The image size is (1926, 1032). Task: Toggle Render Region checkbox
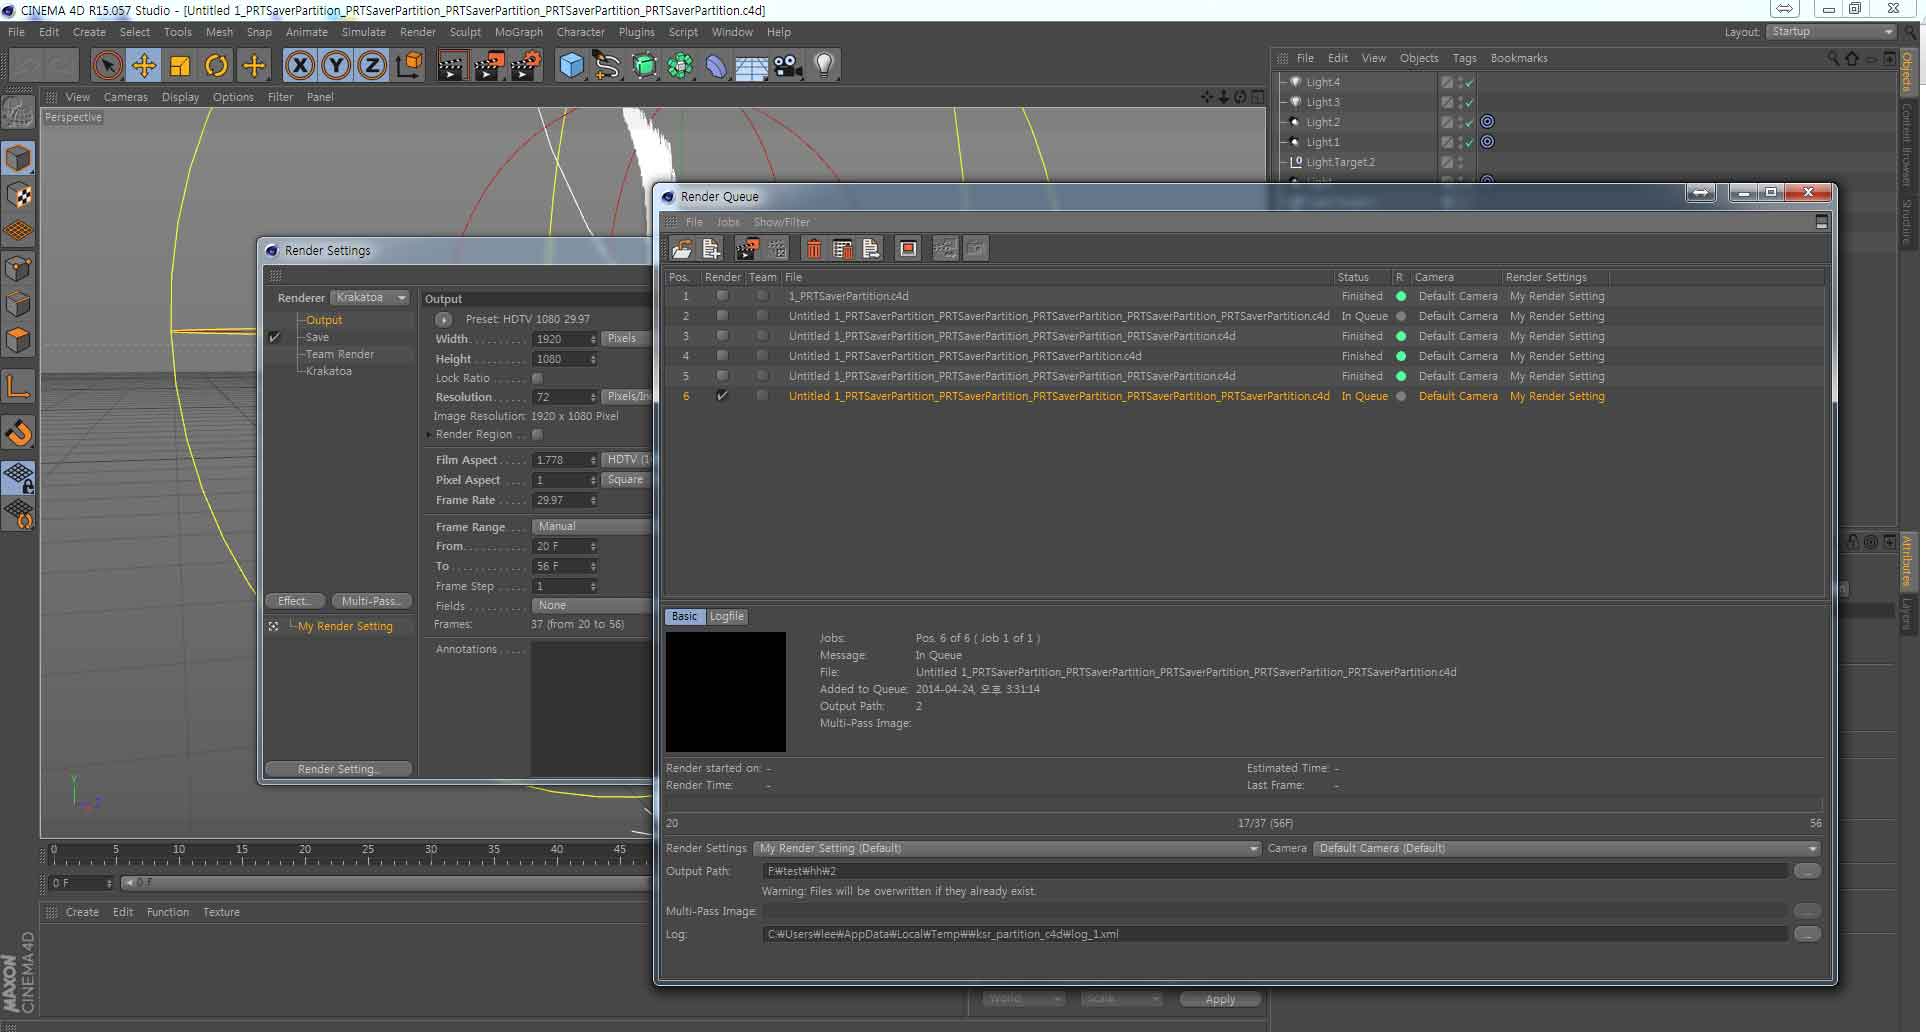[x=538, y=434]
